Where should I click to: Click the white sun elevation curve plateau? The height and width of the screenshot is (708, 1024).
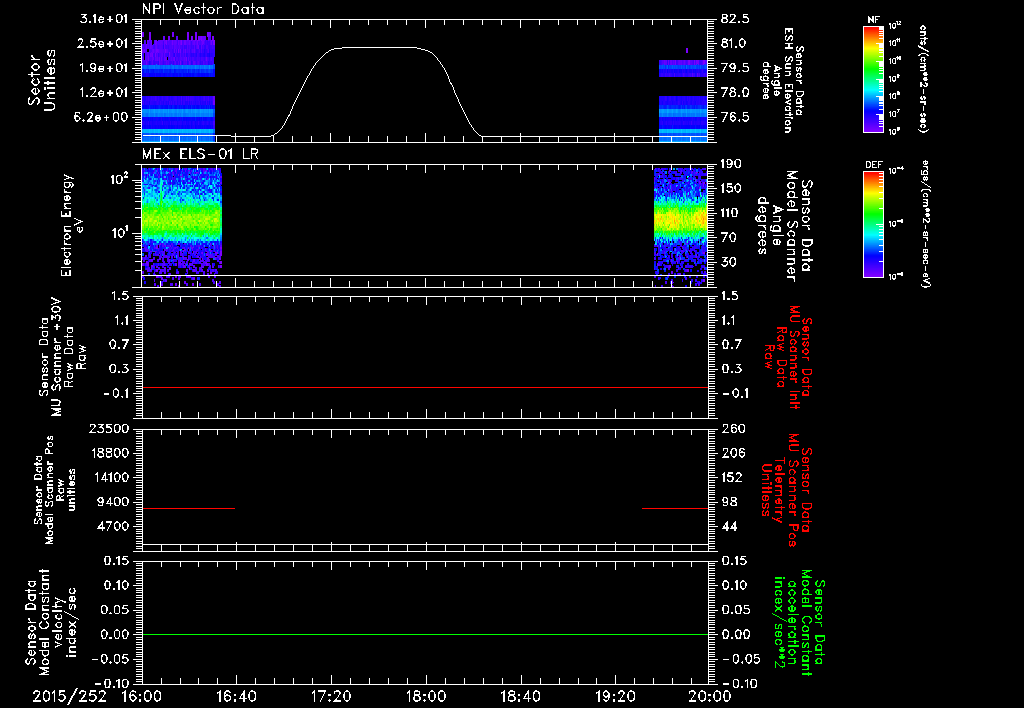[x=379, y=48]
